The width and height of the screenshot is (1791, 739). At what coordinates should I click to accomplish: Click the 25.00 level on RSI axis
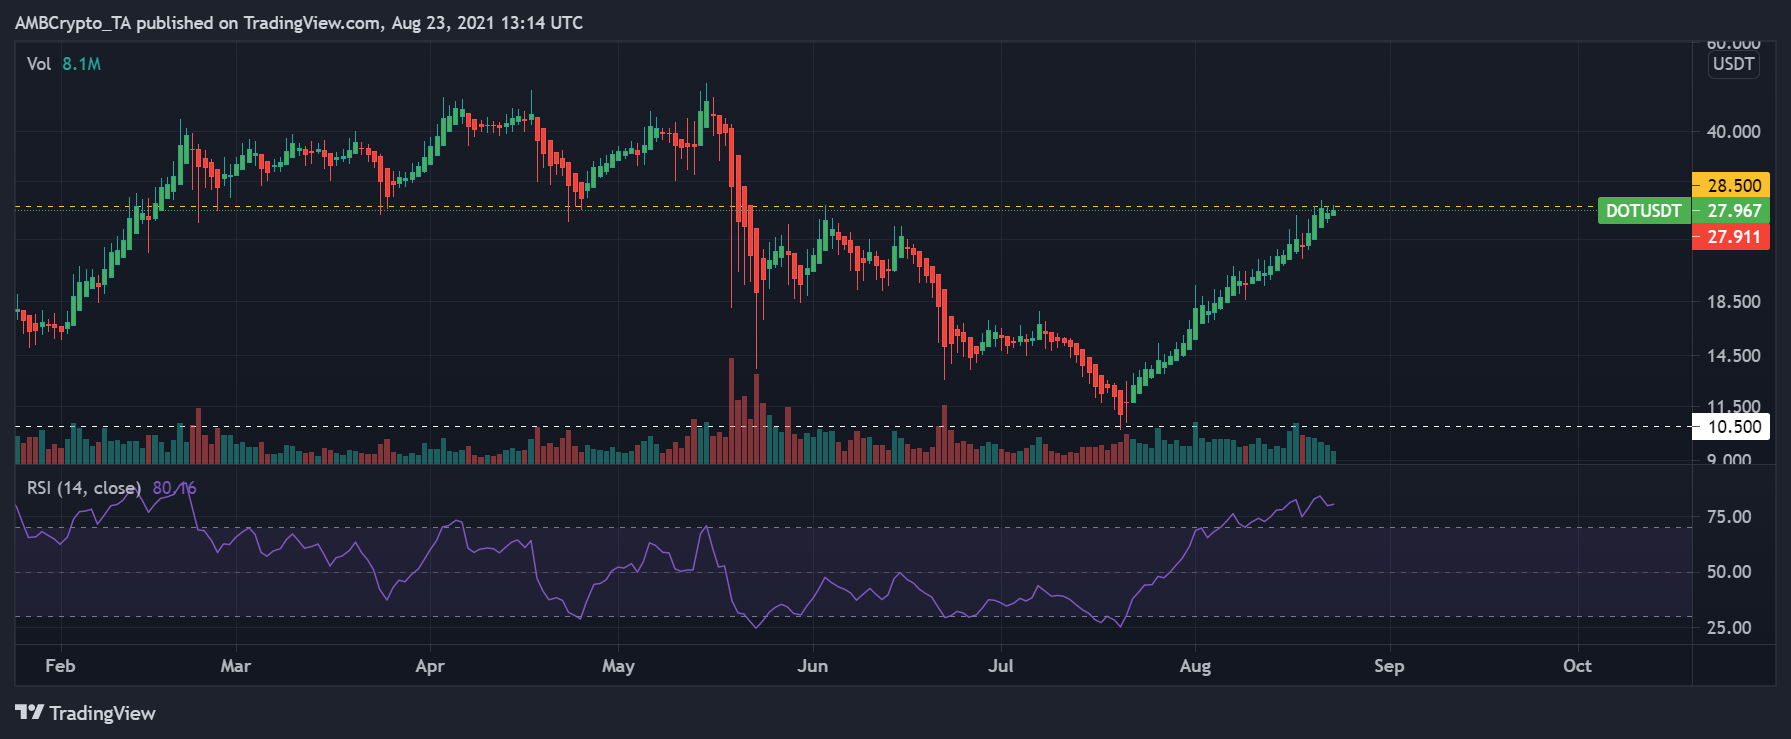tap(1729, 628)
